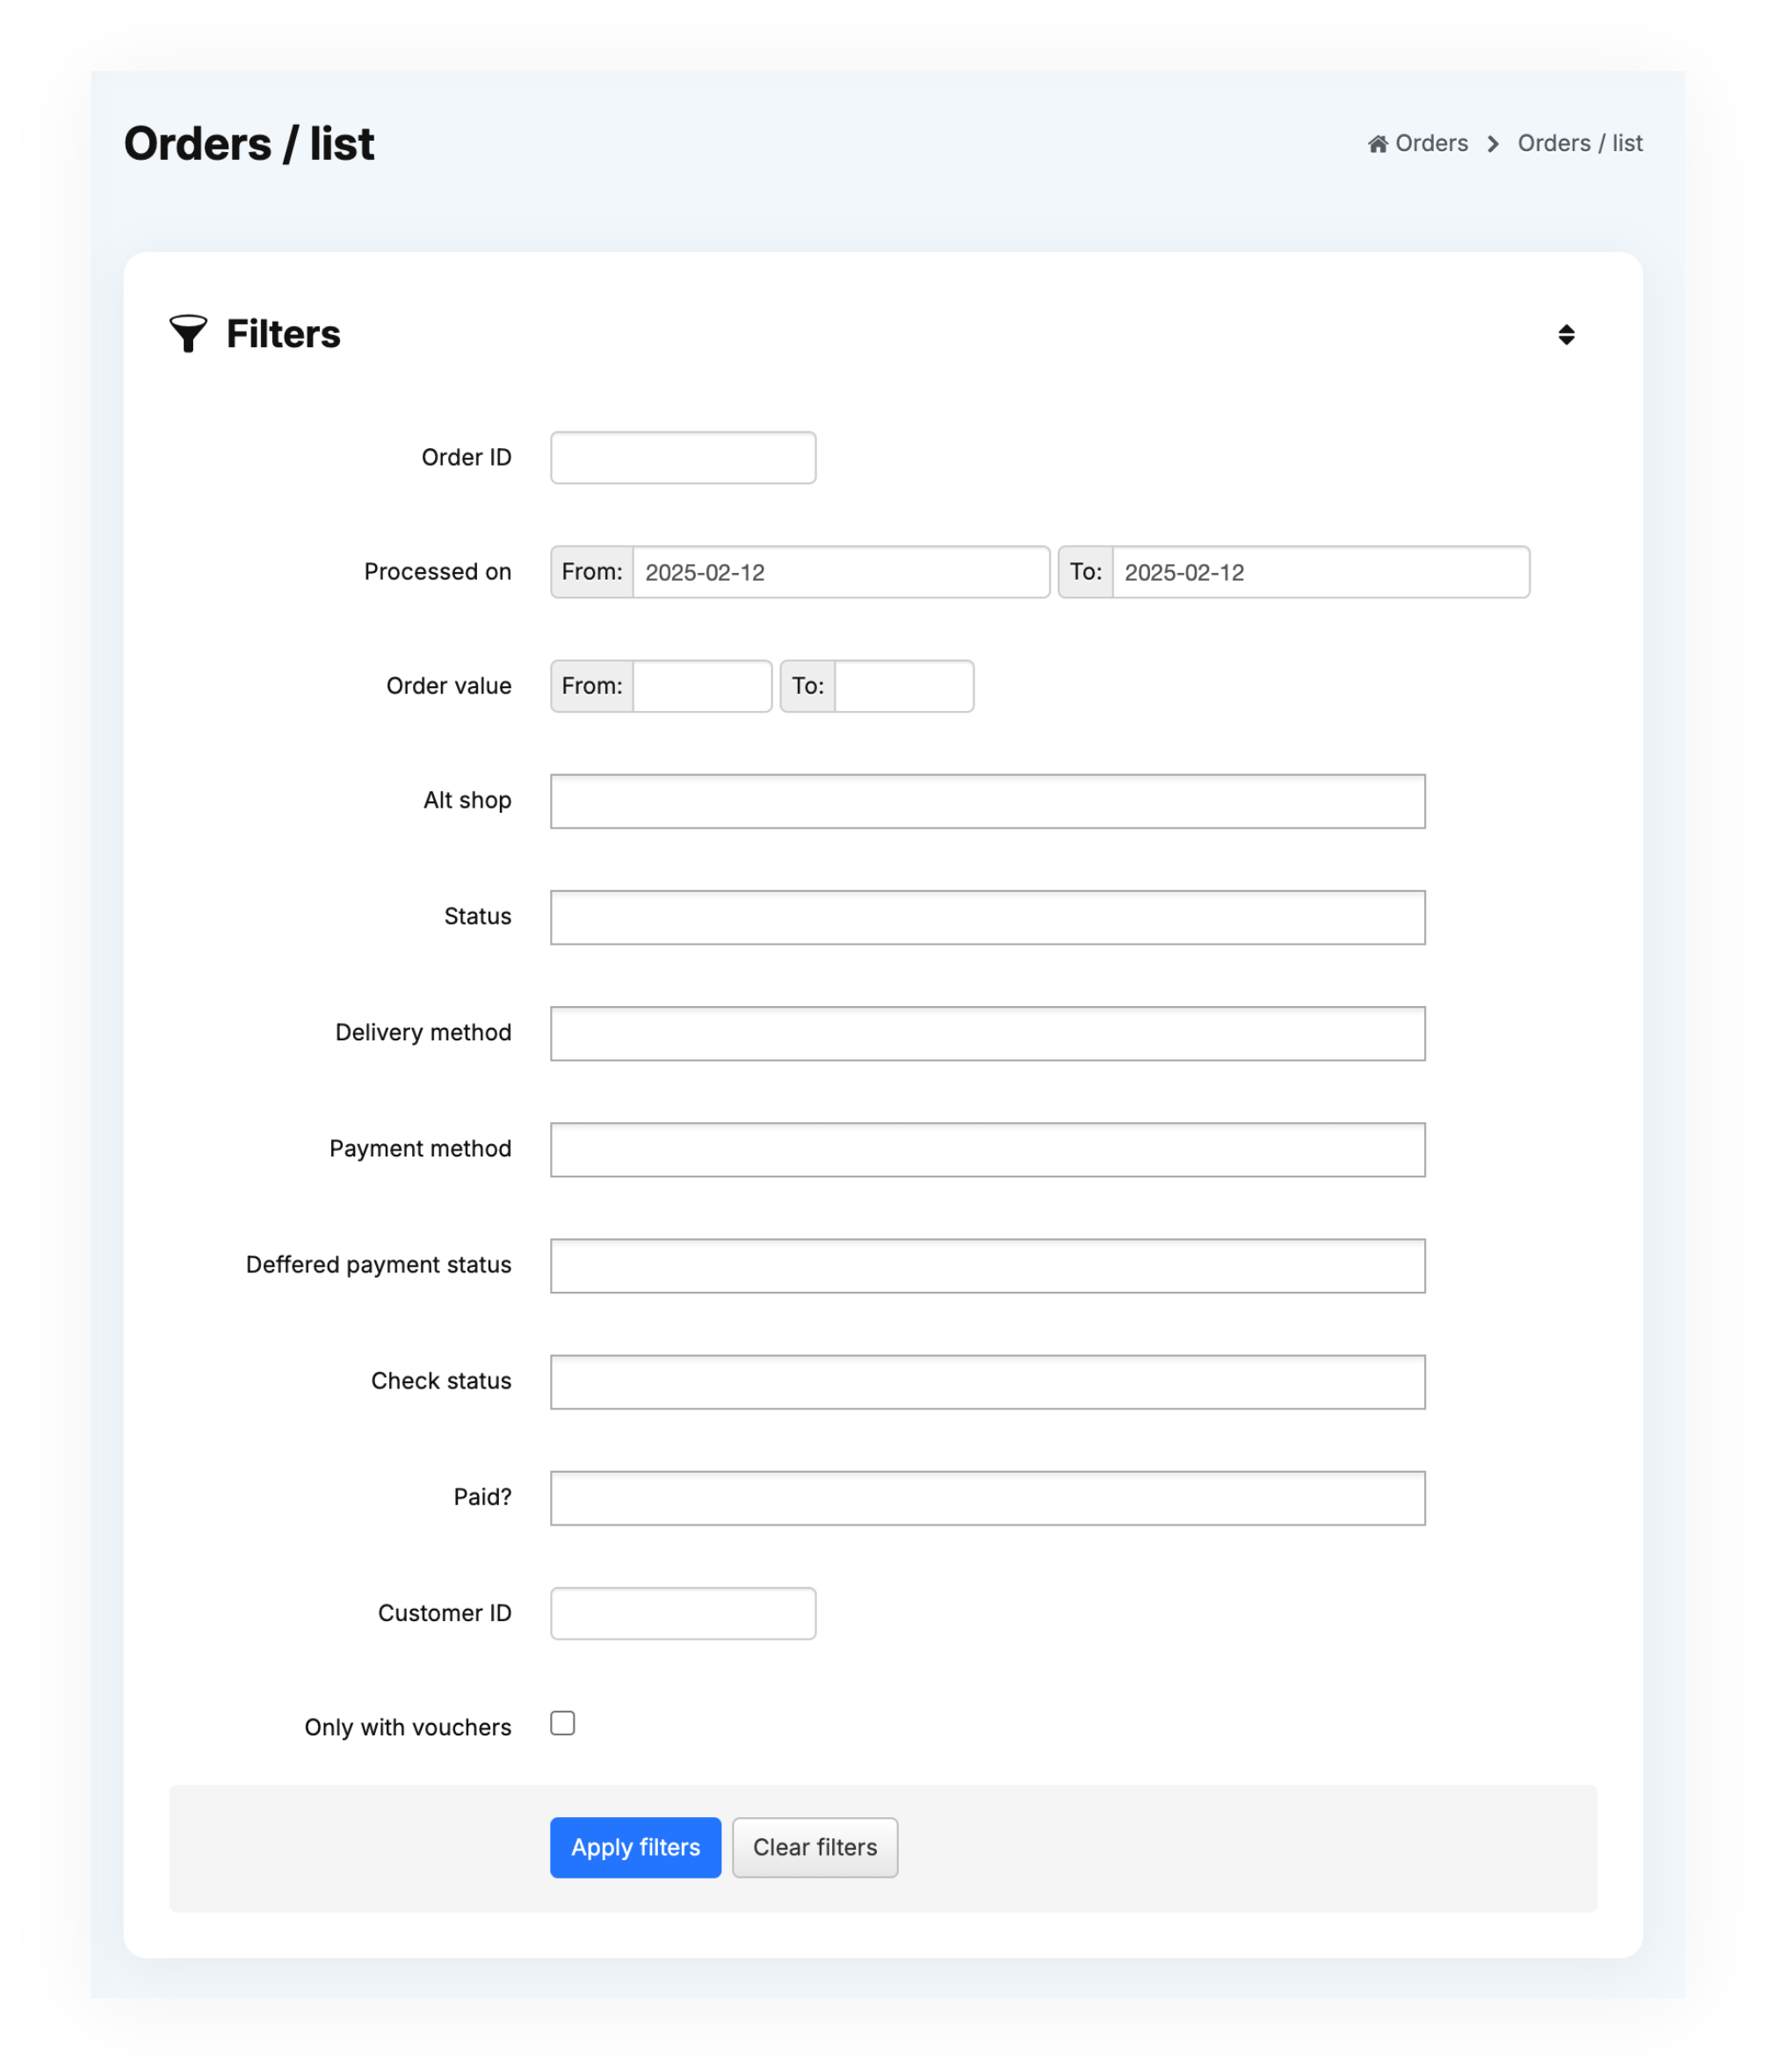The width and height of the screenshot is (1773, 2072).
Task: Enable the Only with vouchers checkbox
Action: (563, 1723)
